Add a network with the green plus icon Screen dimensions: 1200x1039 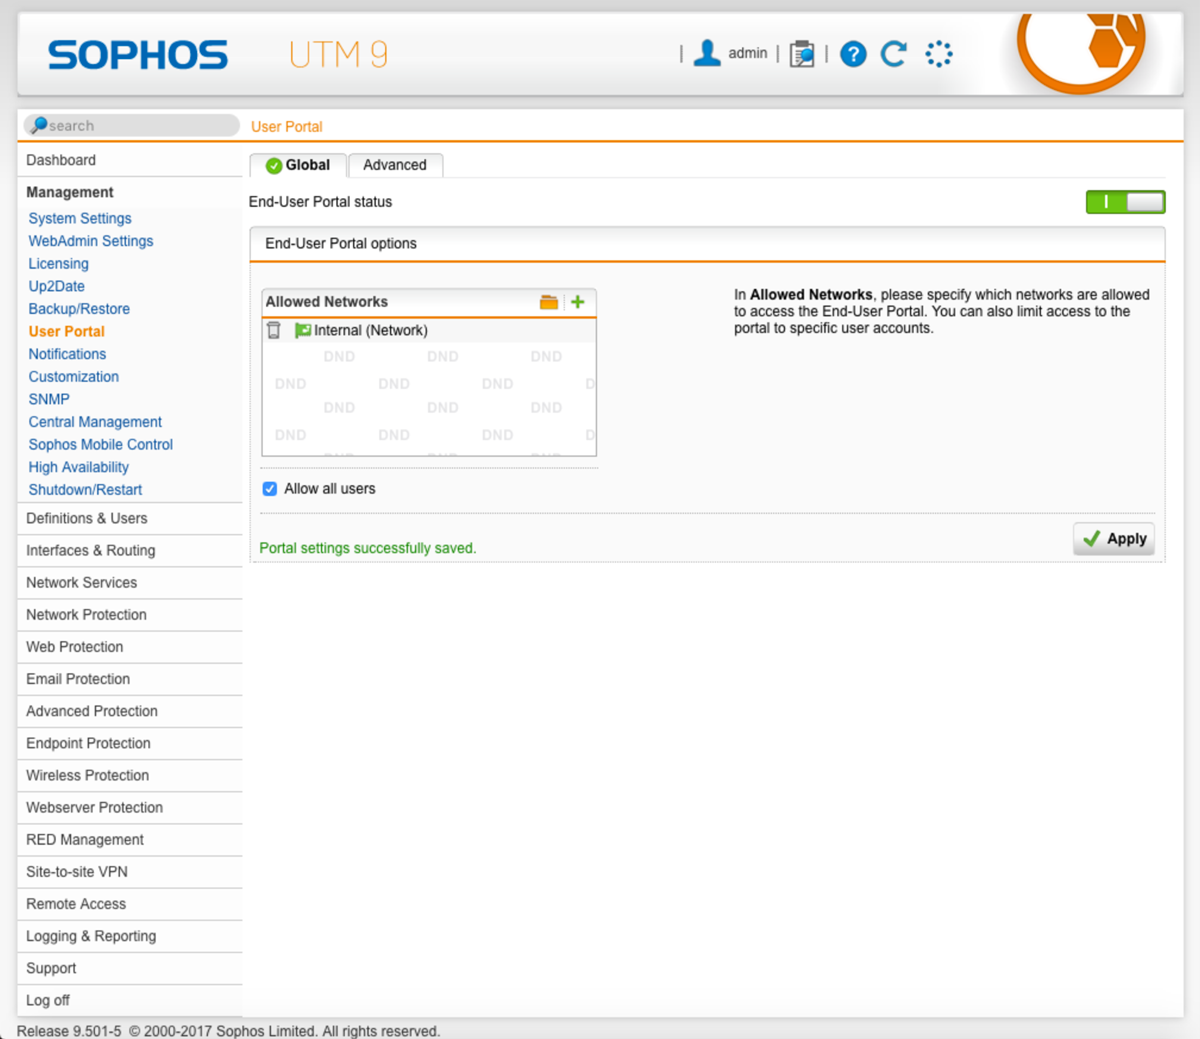tap(578, 302)
